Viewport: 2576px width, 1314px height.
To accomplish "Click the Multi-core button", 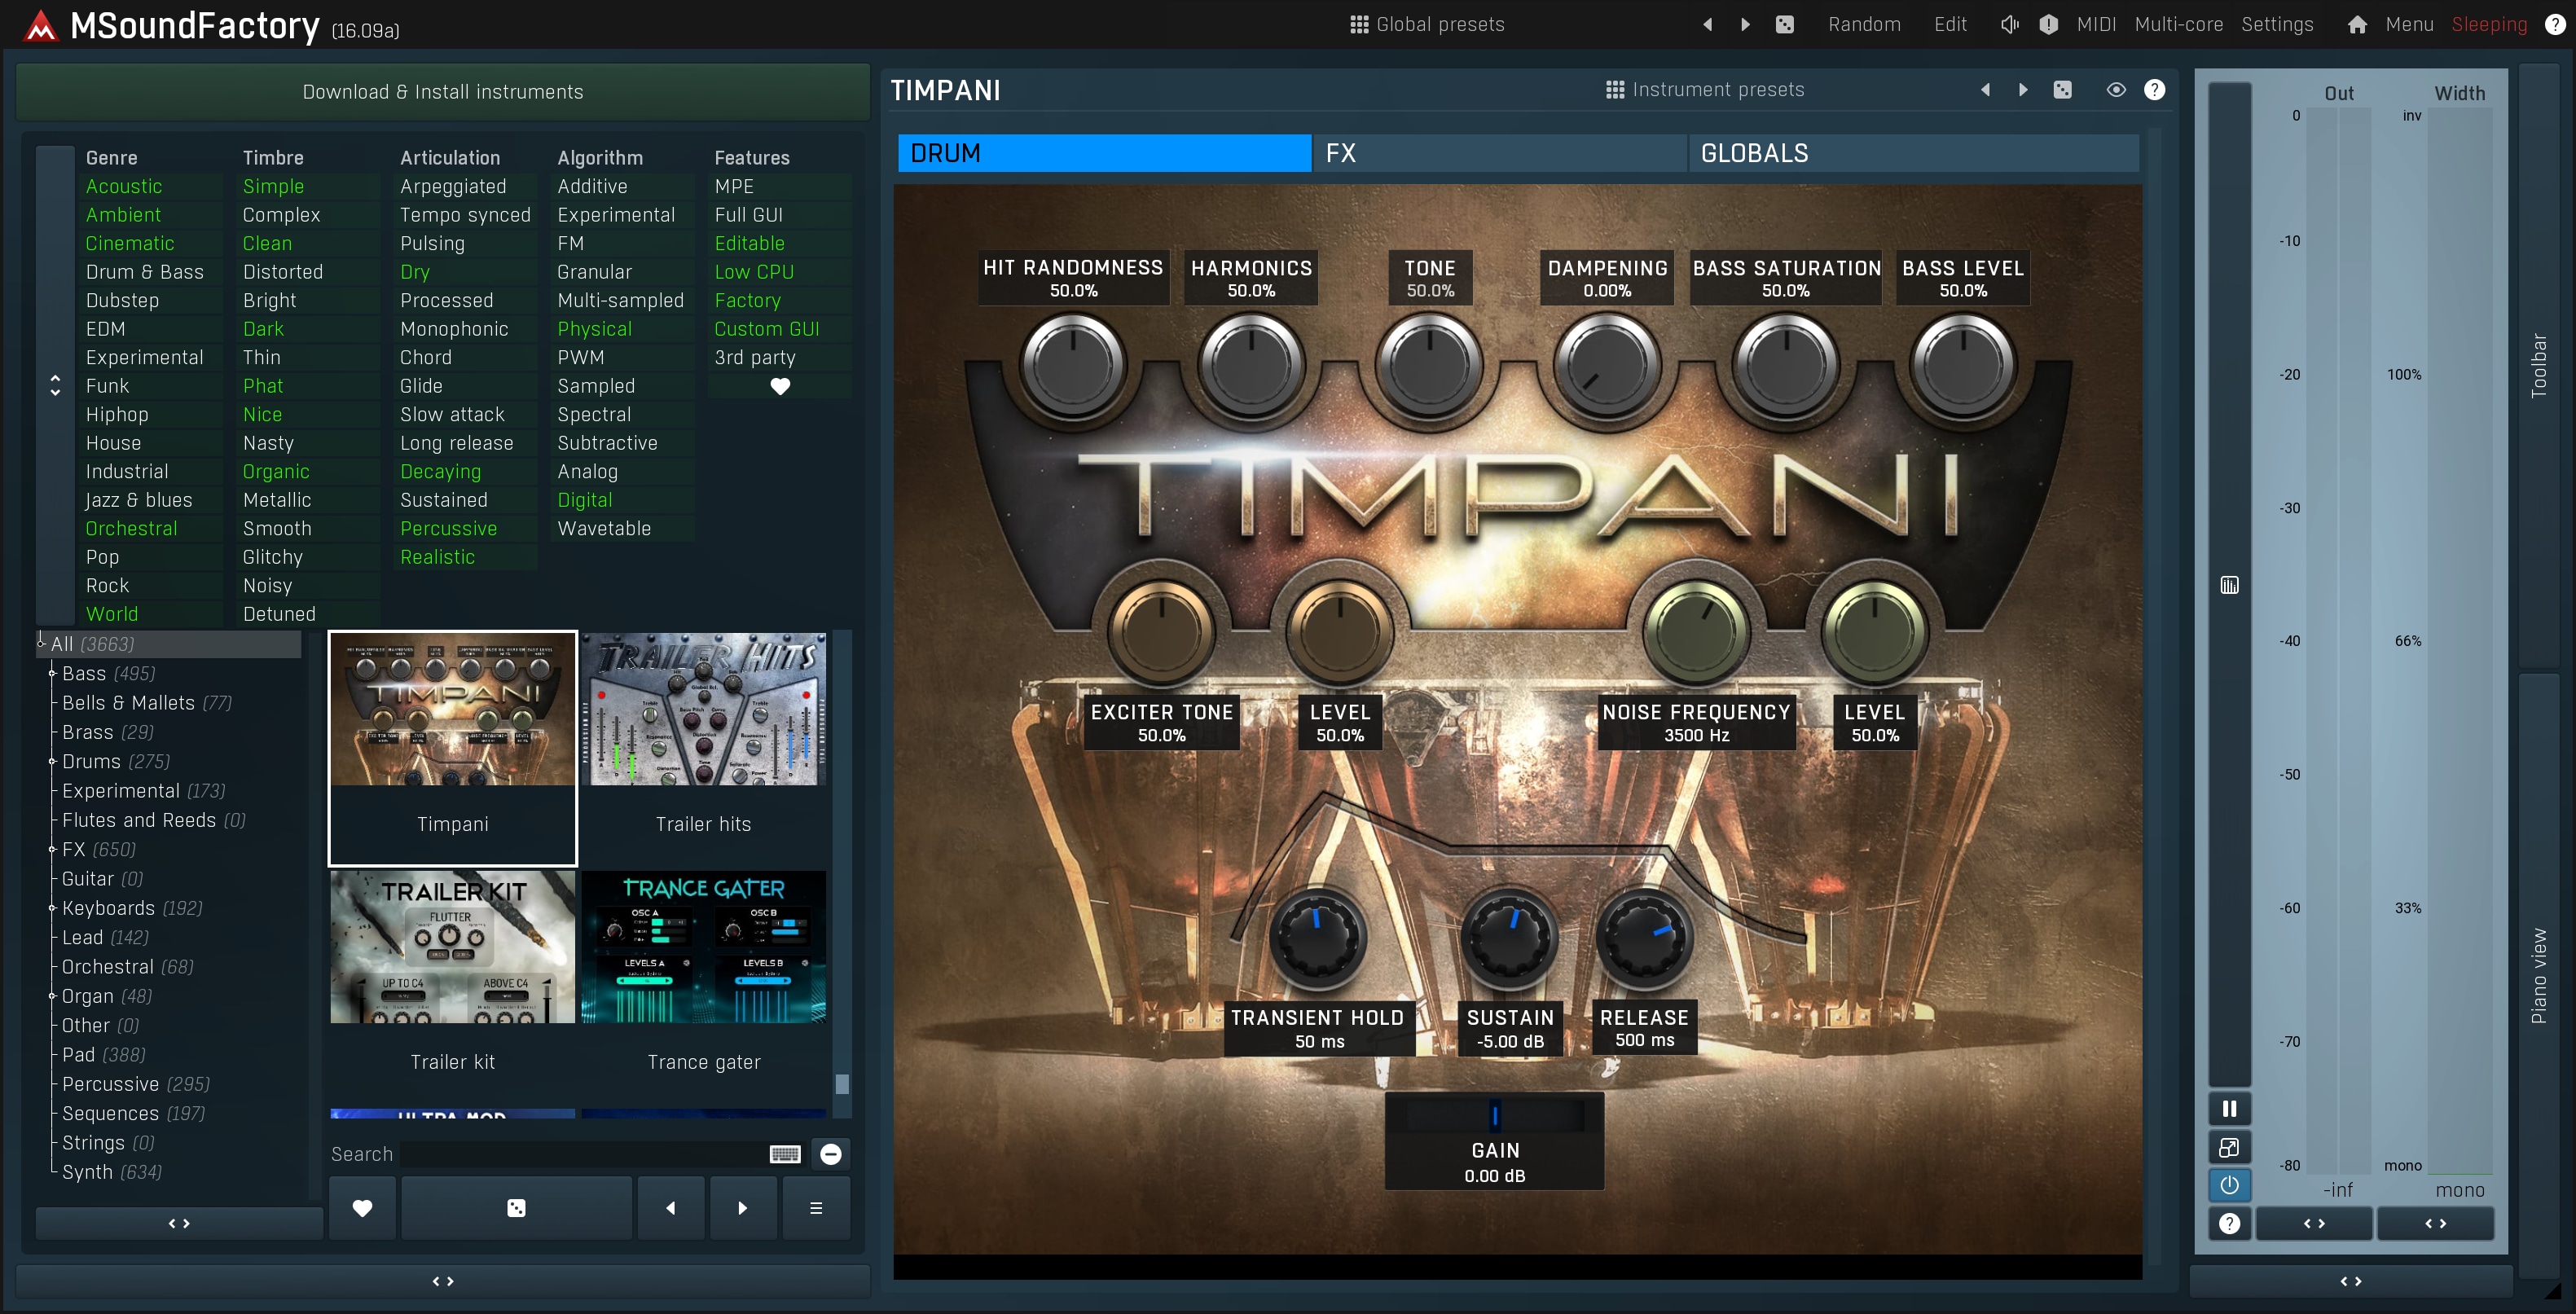I will (2179, 24).
